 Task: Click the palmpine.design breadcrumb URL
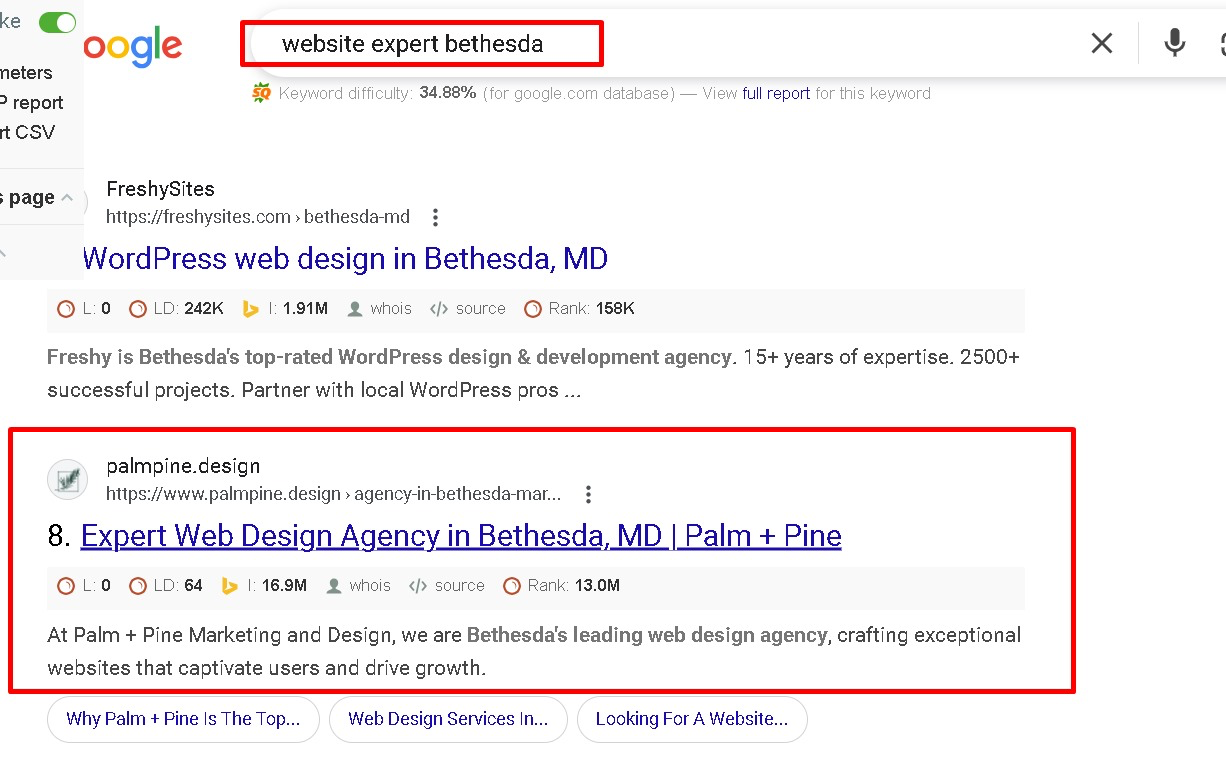point(334,494)
